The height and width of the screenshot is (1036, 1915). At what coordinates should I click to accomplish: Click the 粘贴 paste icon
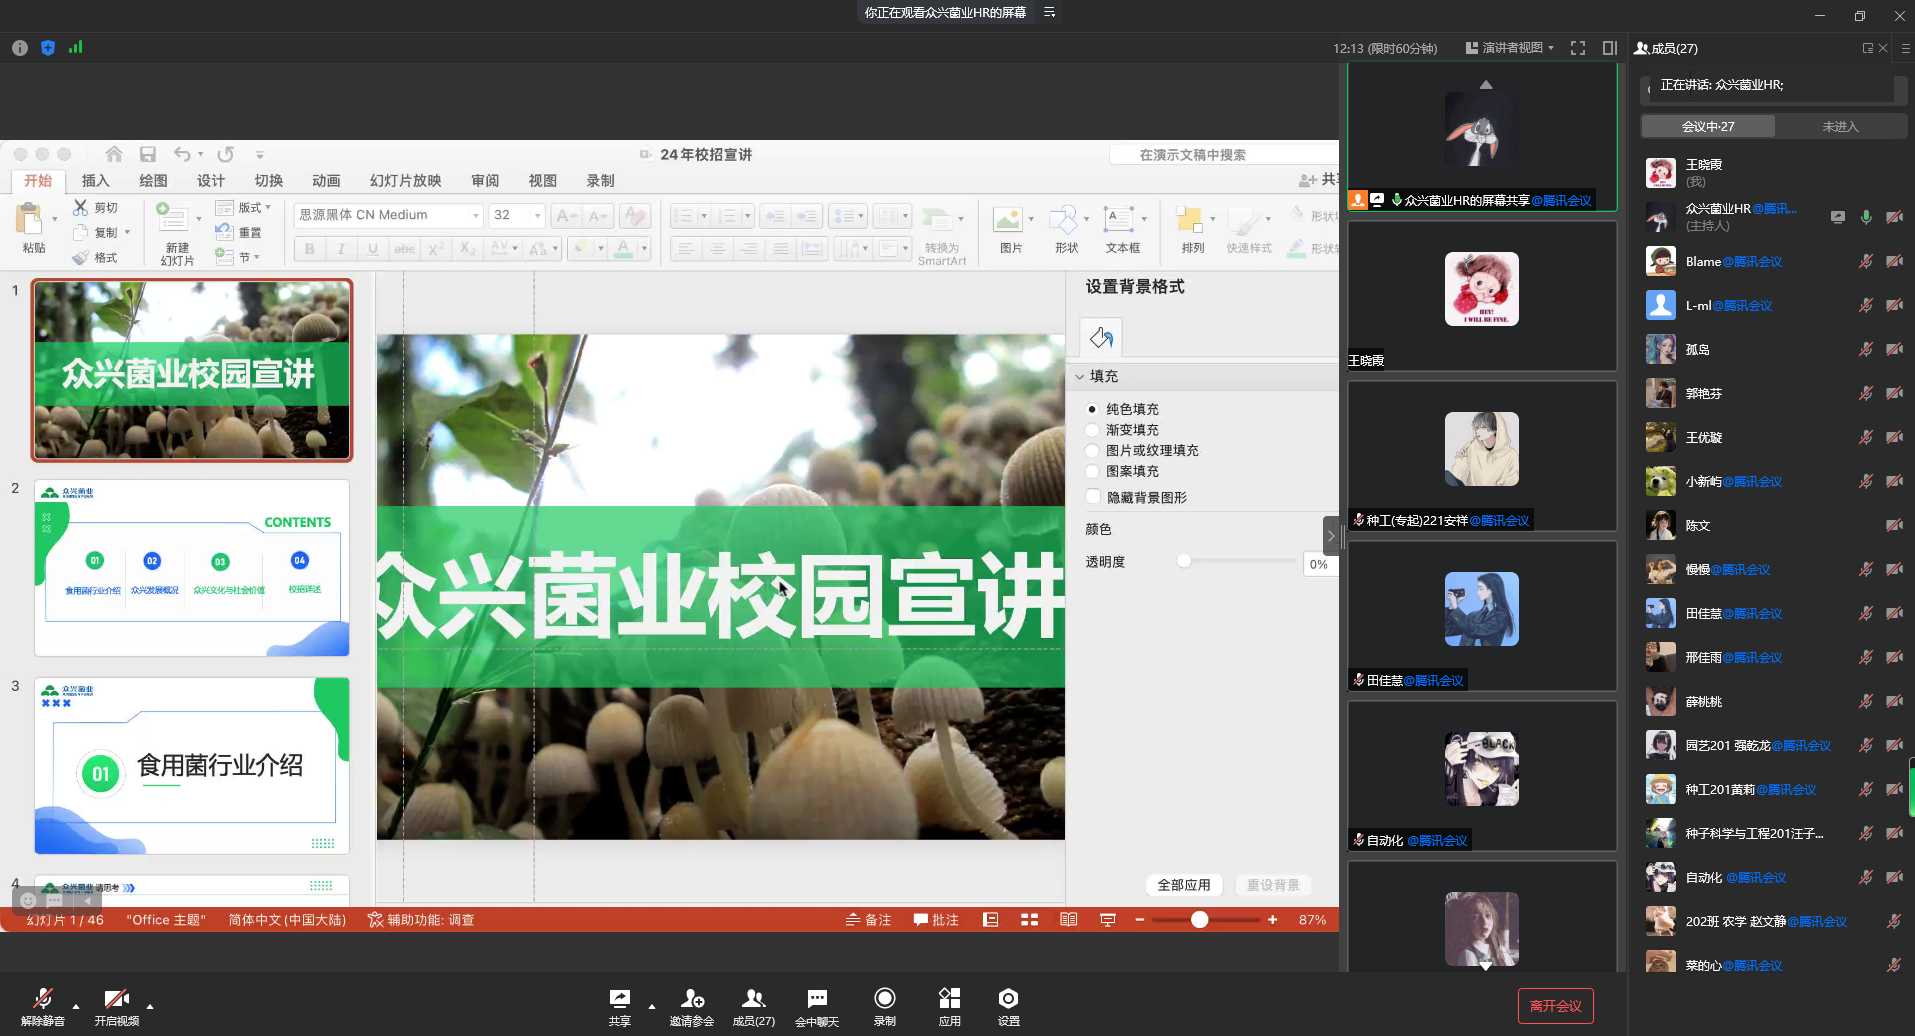(30, 218)
